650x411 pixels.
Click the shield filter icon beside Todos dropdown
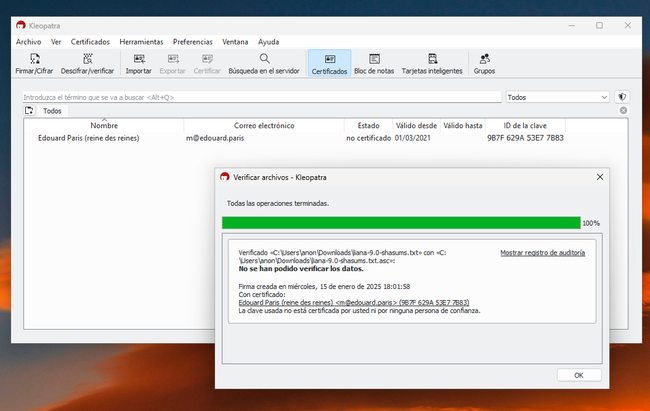[621, 97]
